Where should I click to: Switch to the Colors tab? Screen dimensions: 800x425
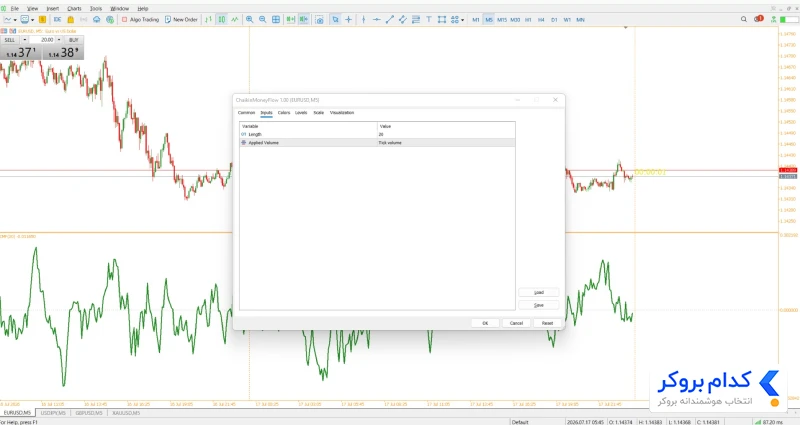(284, 113)
